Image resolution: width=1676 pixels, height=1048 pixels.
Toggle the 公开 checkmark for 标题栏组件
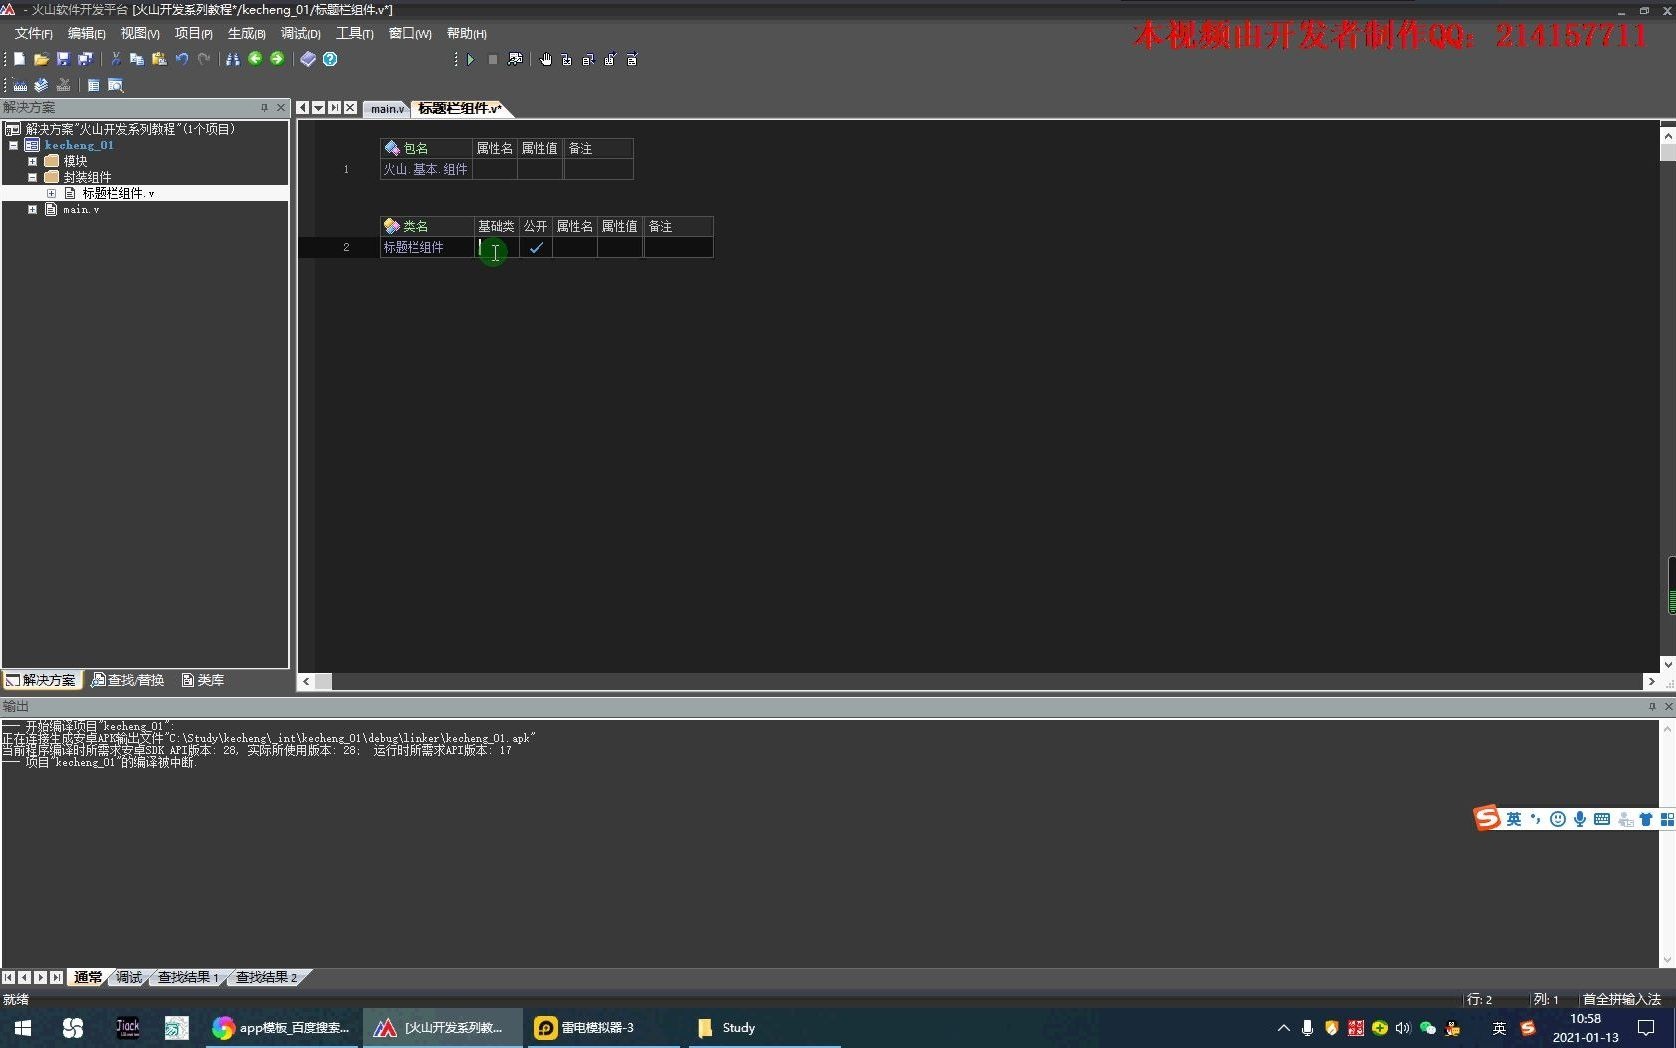[536, 248]
